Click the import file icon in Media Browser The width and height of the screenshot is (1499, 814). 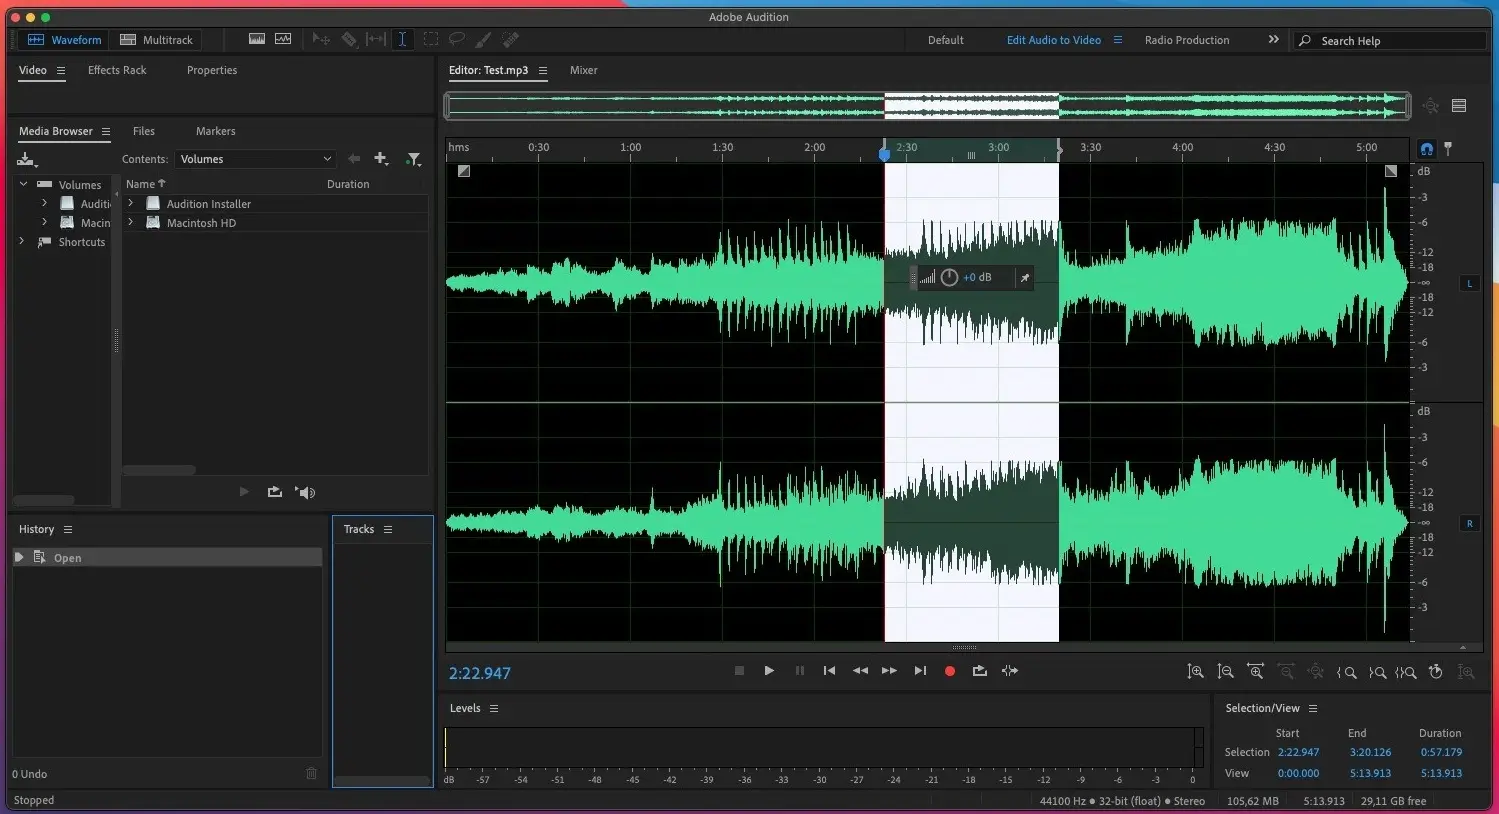click(x=27, y=160)
